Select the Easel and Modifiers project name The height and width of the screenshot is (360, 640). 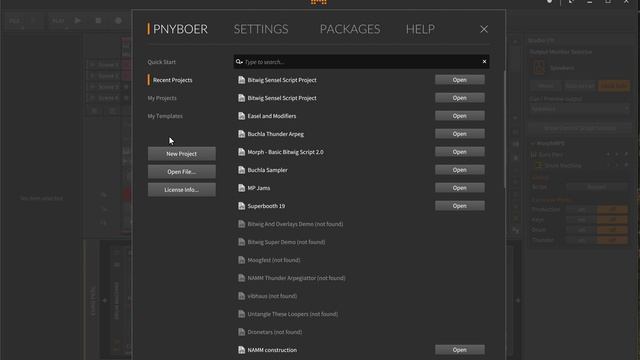(x=272, y=116)
